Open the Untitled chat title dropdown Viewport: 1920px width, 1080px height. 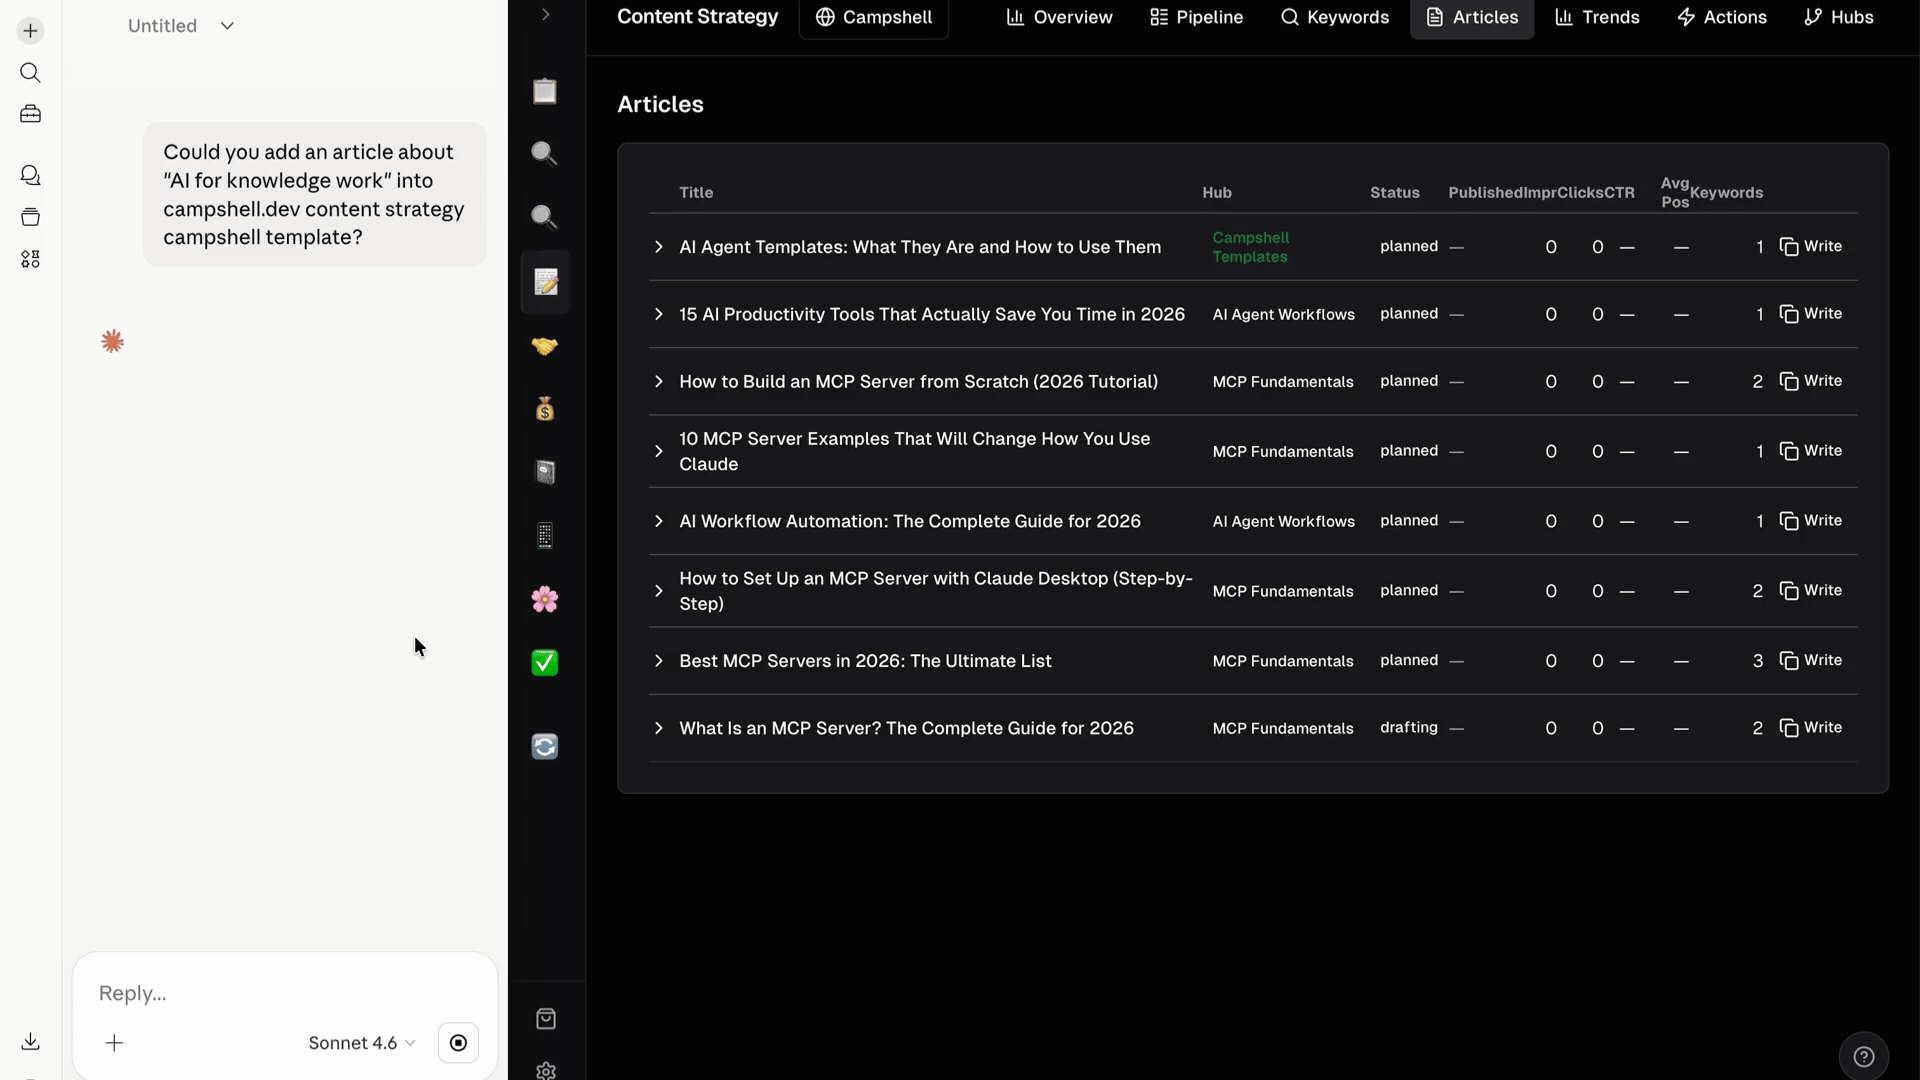pyautogui.click(x=180, y=26)
